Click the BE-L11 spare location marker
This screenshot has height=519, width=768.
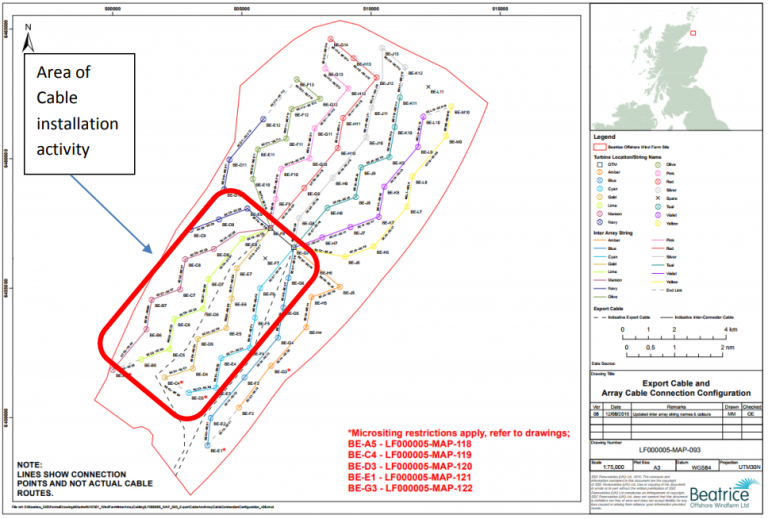(430, 88)
